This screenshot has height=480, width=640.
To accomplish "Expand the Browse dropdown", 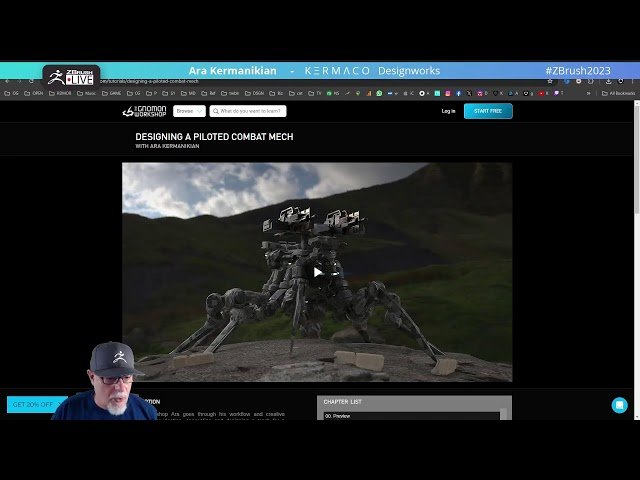I will (189, 111).
